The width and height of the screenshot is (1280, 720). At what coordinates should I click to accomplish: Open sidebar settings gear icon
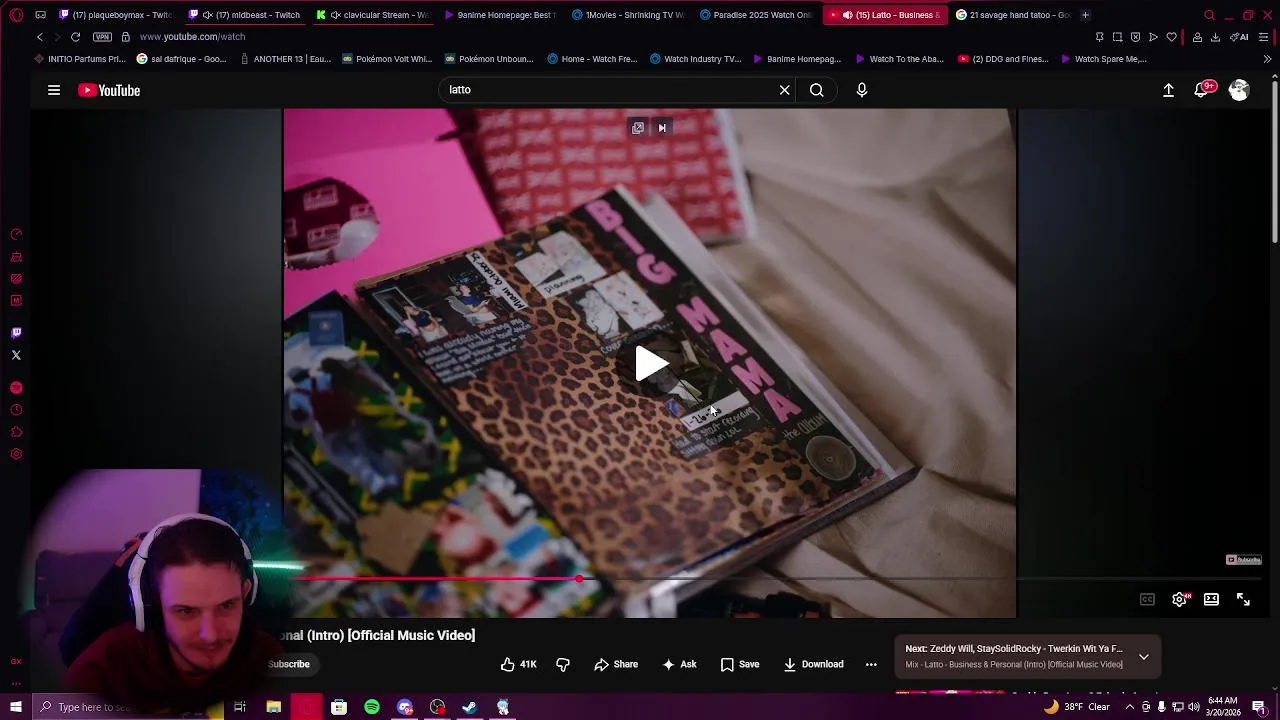click(x=16, y=454)
